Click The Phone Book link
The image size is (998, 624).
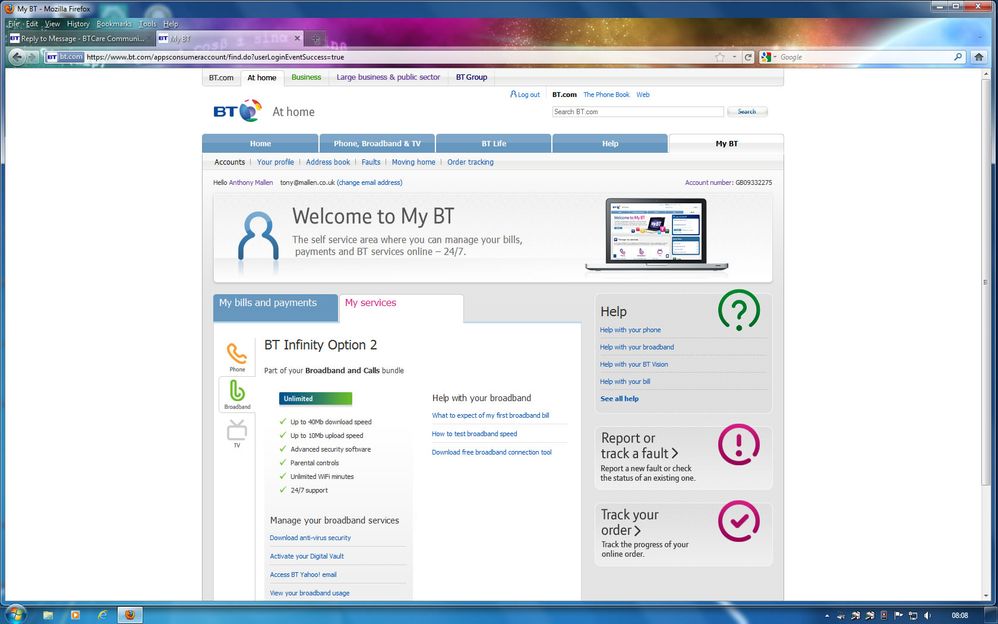click(x=606, y=94)
